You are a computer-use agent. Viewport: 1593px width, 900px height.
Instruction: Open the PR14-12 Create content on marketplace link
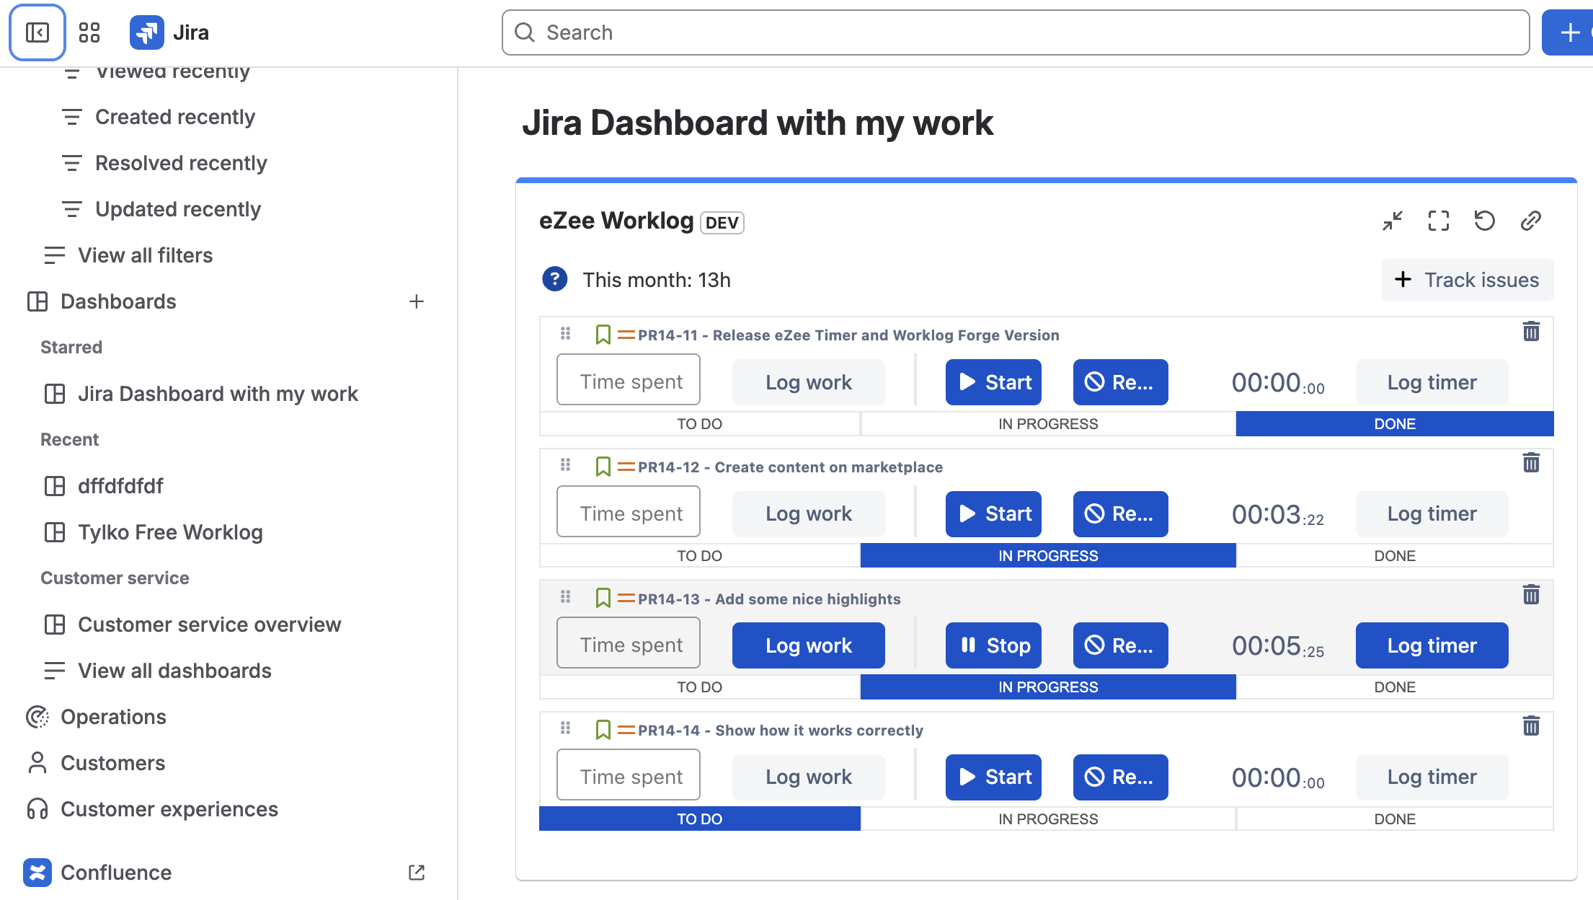790,467
